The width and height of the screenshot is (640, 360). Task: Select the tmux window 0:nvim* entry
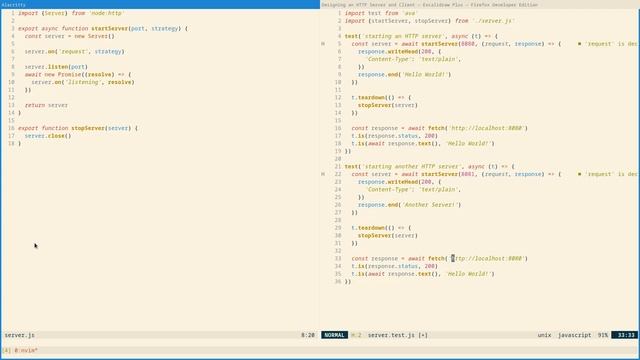click(x=26, y=350)
